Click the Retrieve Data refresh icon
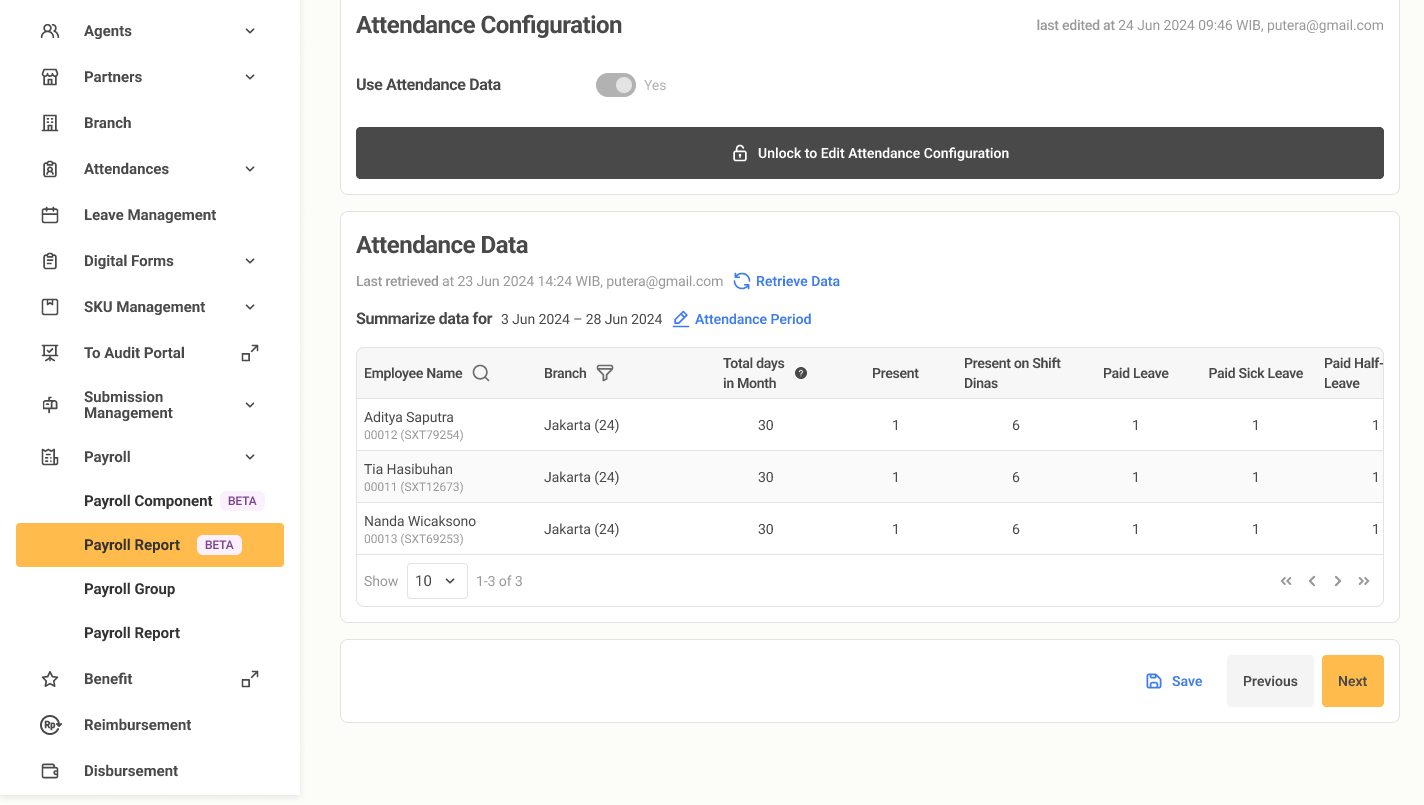The image size is (1424, 805). (x=742, y=281)
